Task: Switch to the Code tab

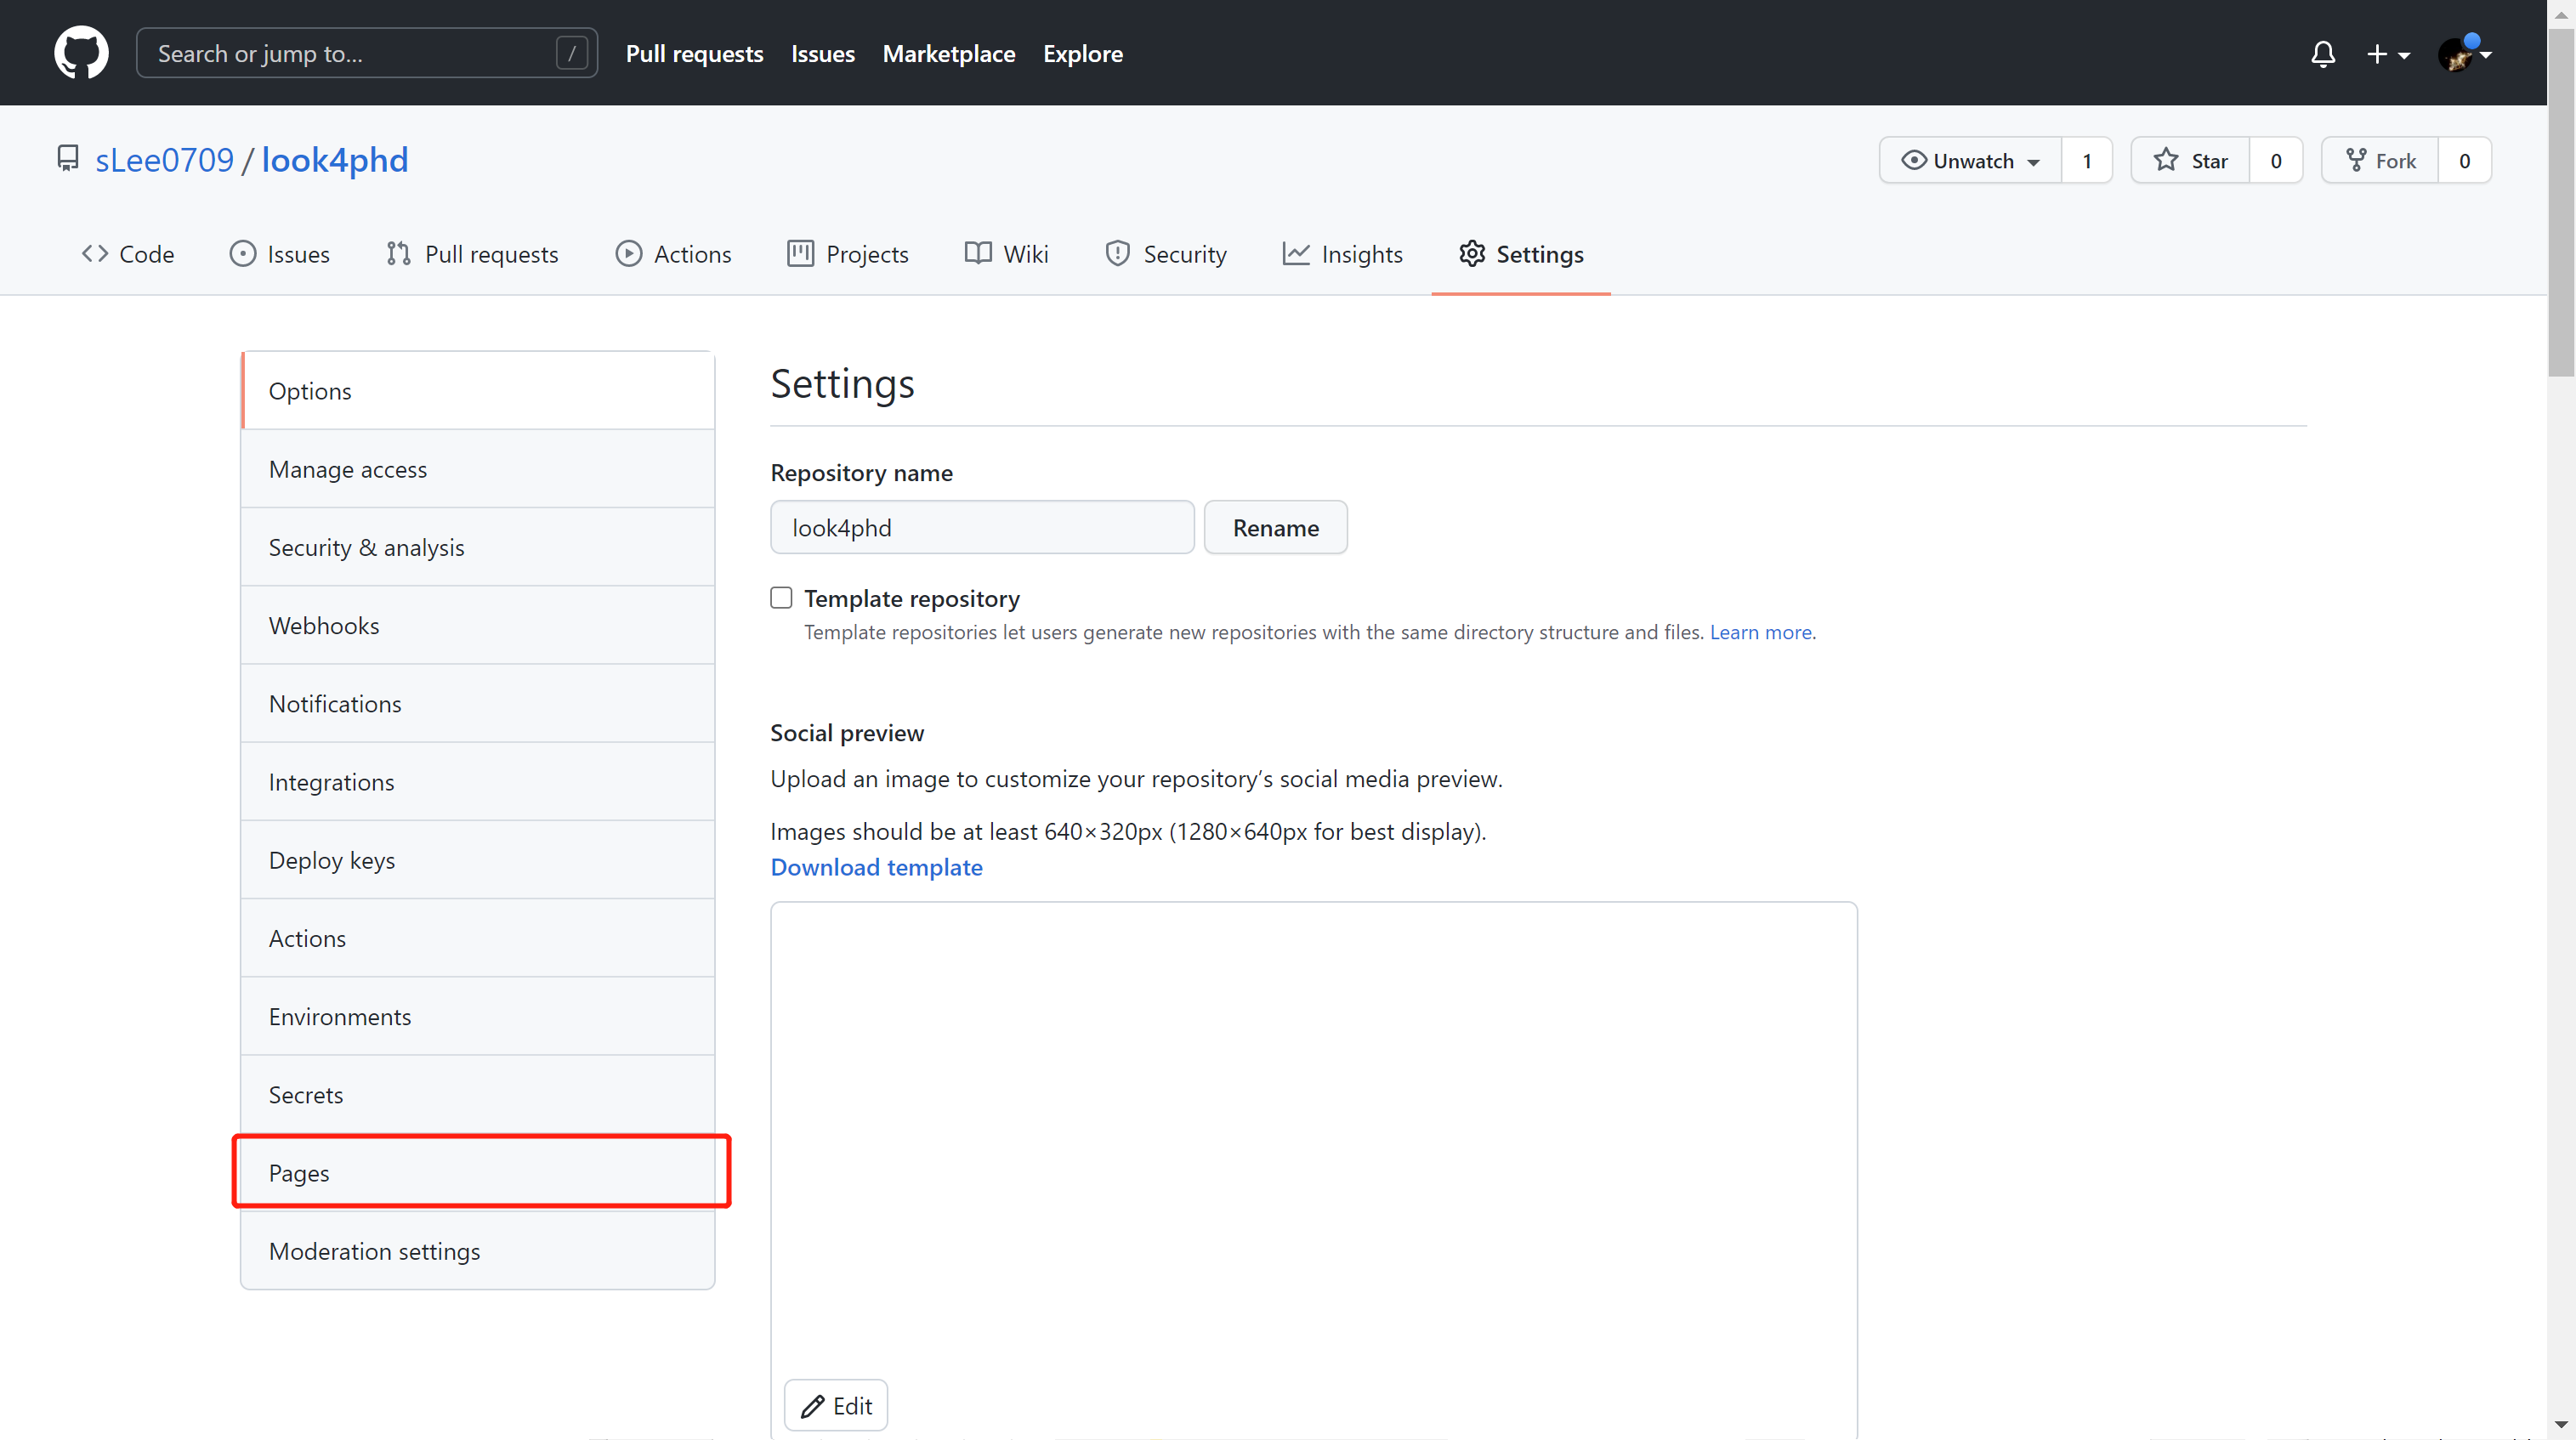Action: tap(128, 254)
